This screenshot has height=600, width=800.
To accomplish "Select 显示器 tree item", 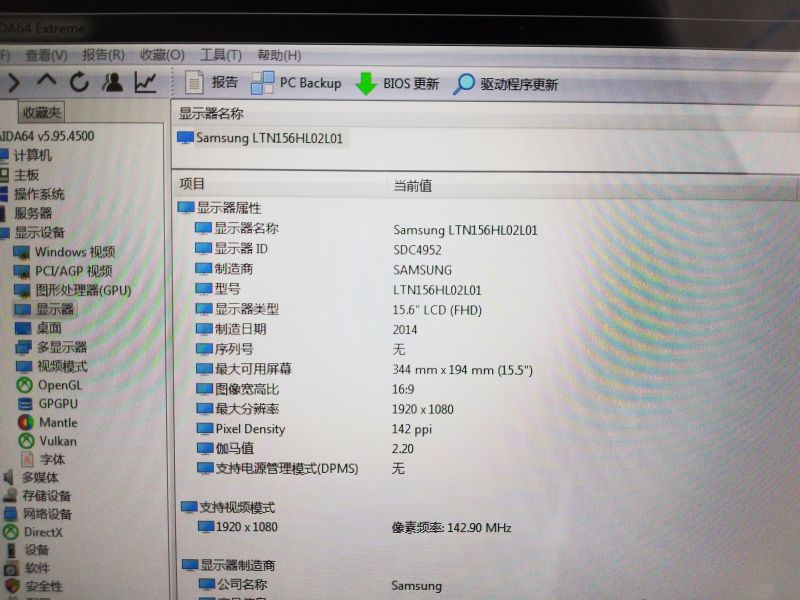I will point(44,309).
